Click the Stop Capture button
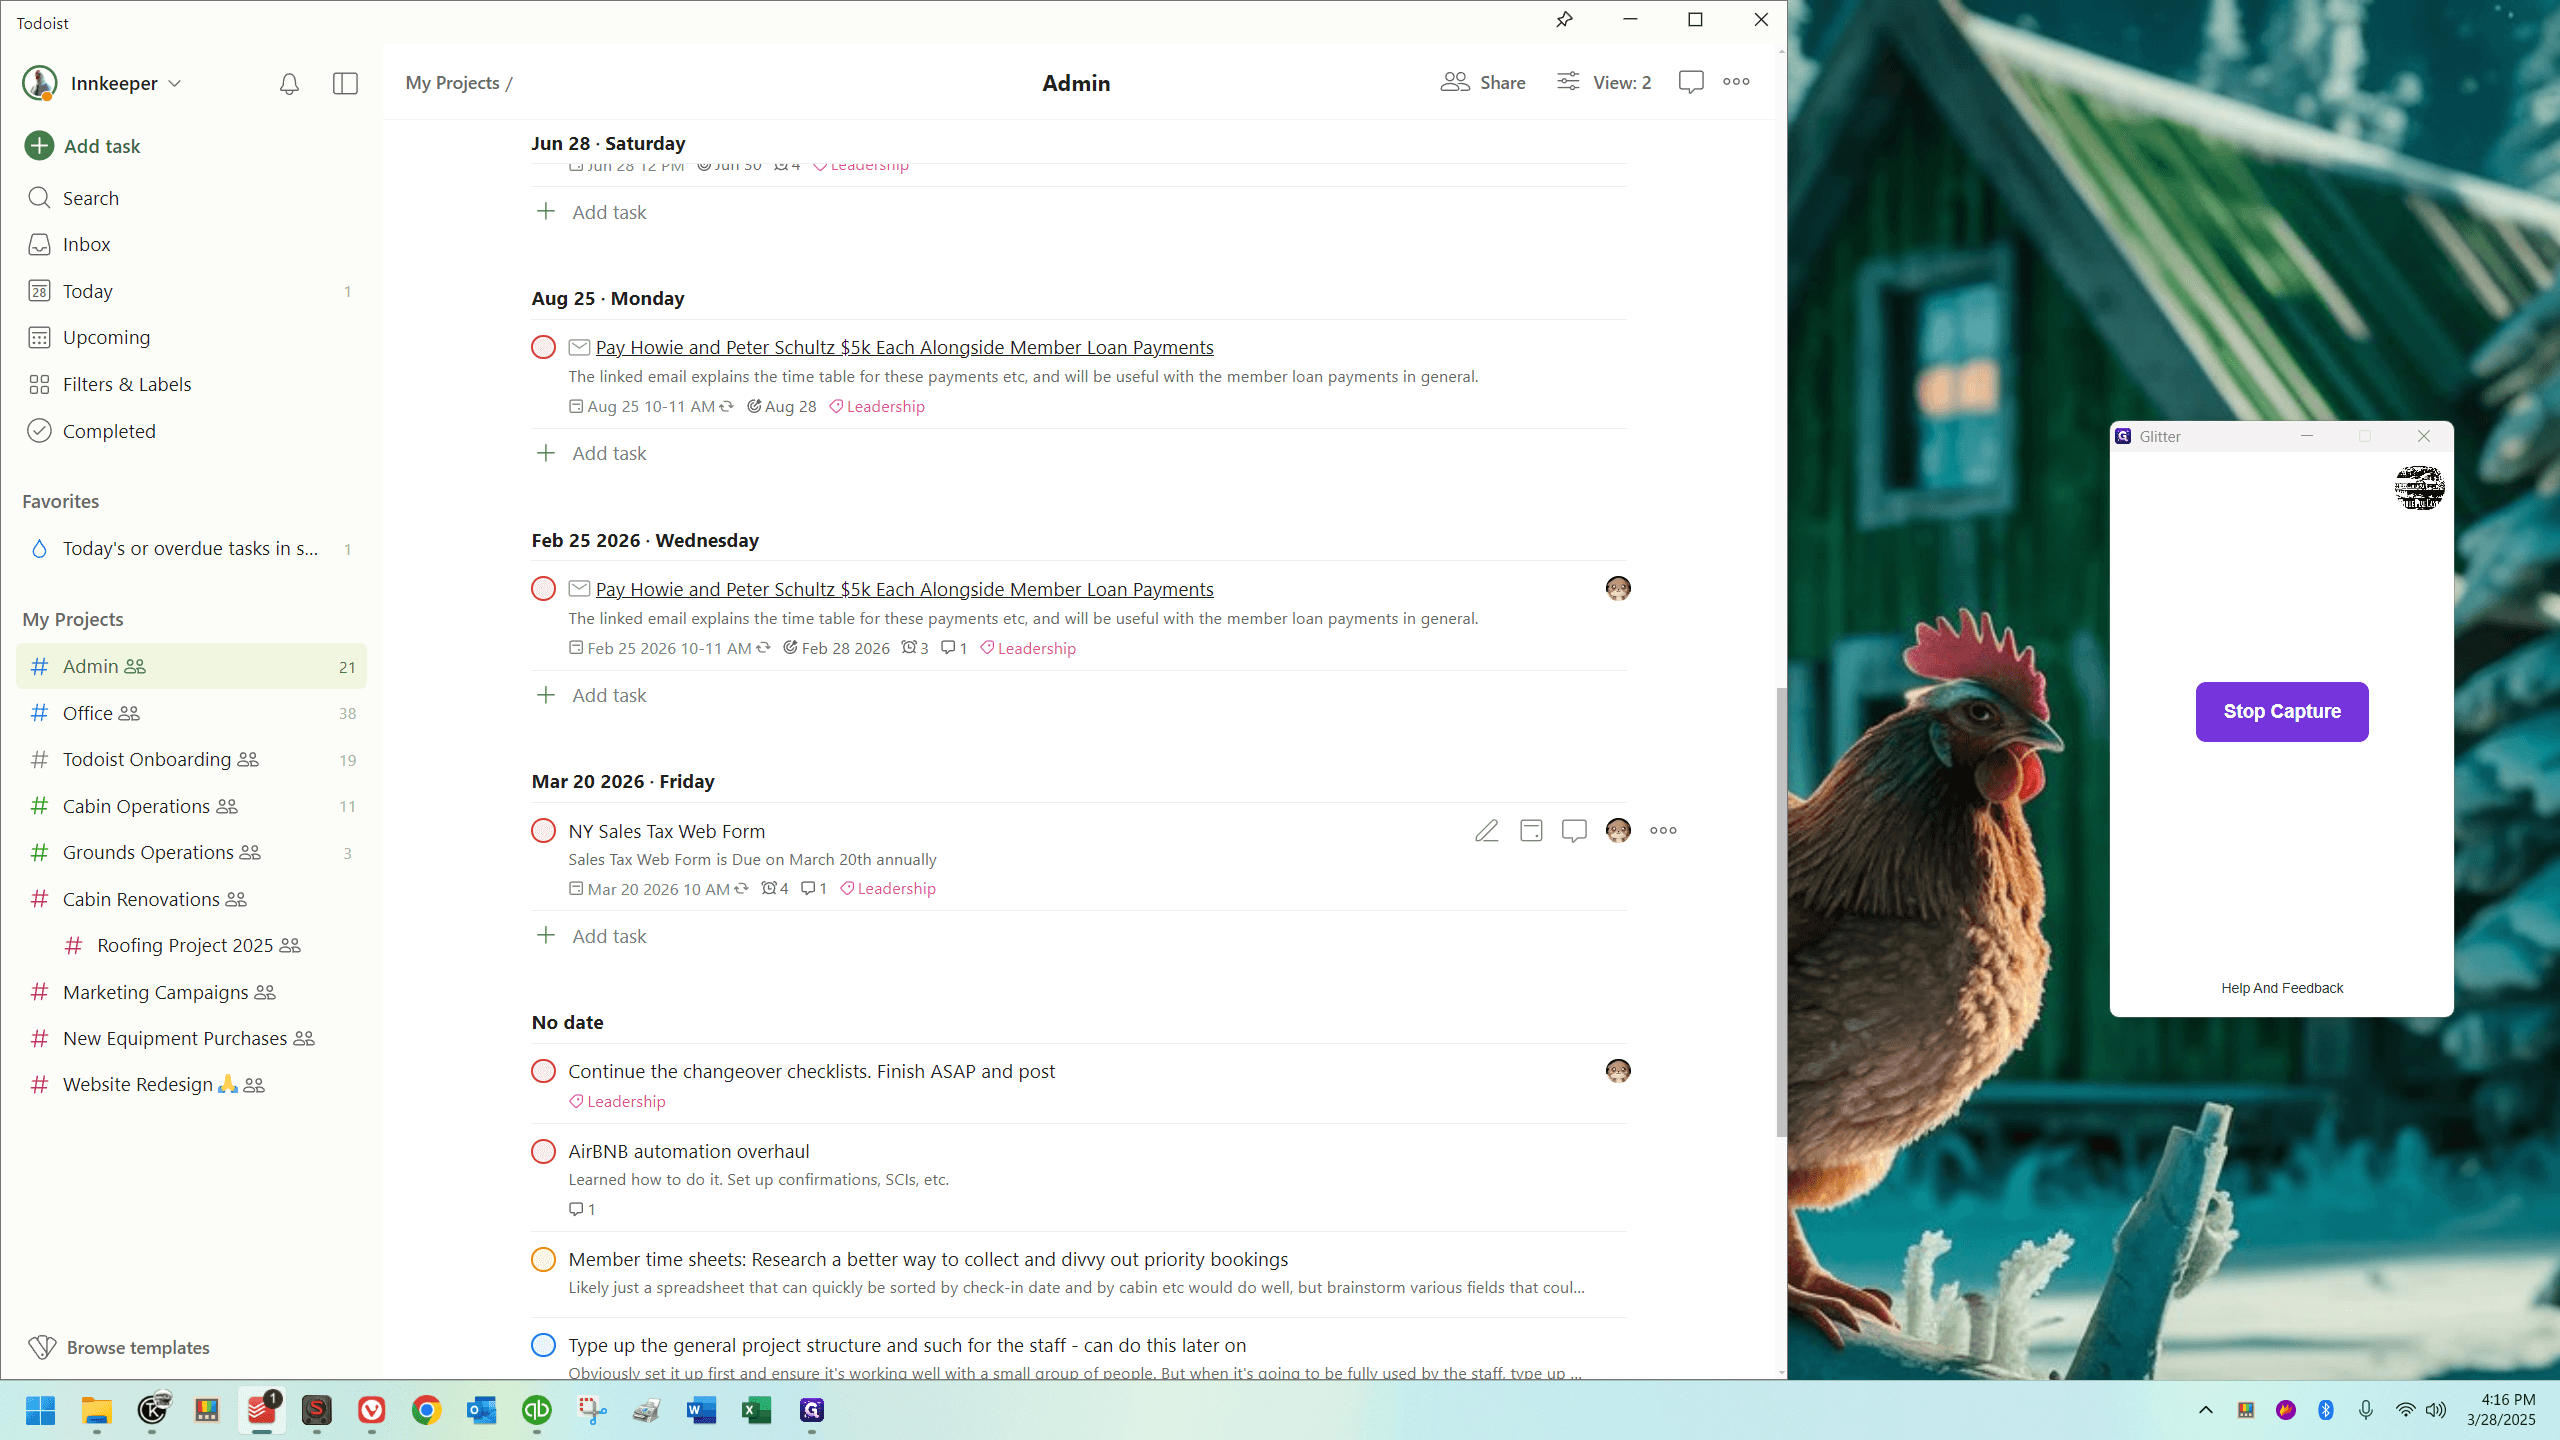2560x1440 pixels. (x=2282, y=712)
